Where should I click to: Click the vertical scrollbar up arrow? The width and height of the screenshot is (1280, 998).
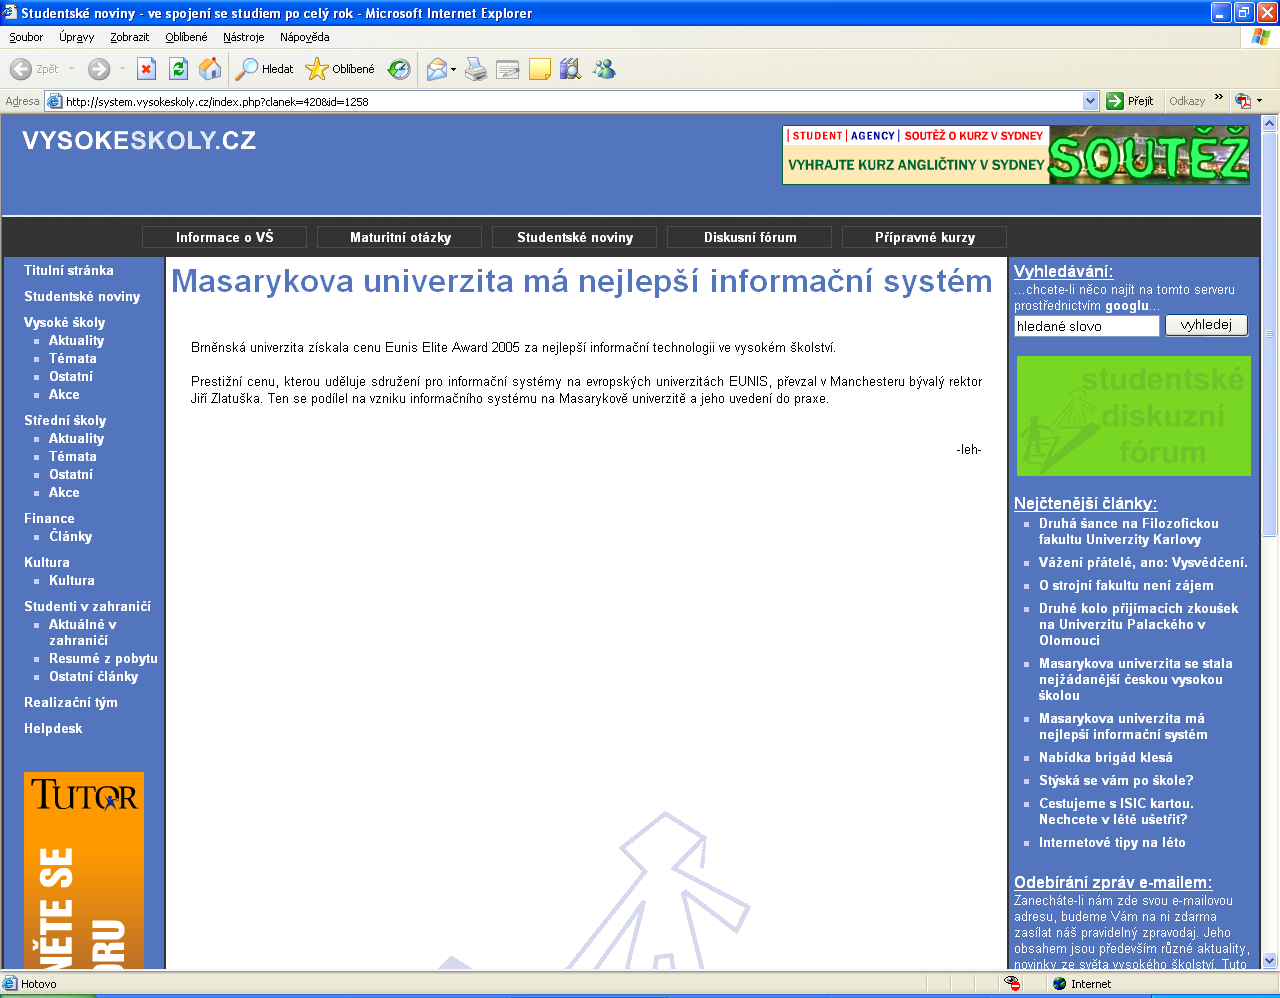(x=1270, y=124)
